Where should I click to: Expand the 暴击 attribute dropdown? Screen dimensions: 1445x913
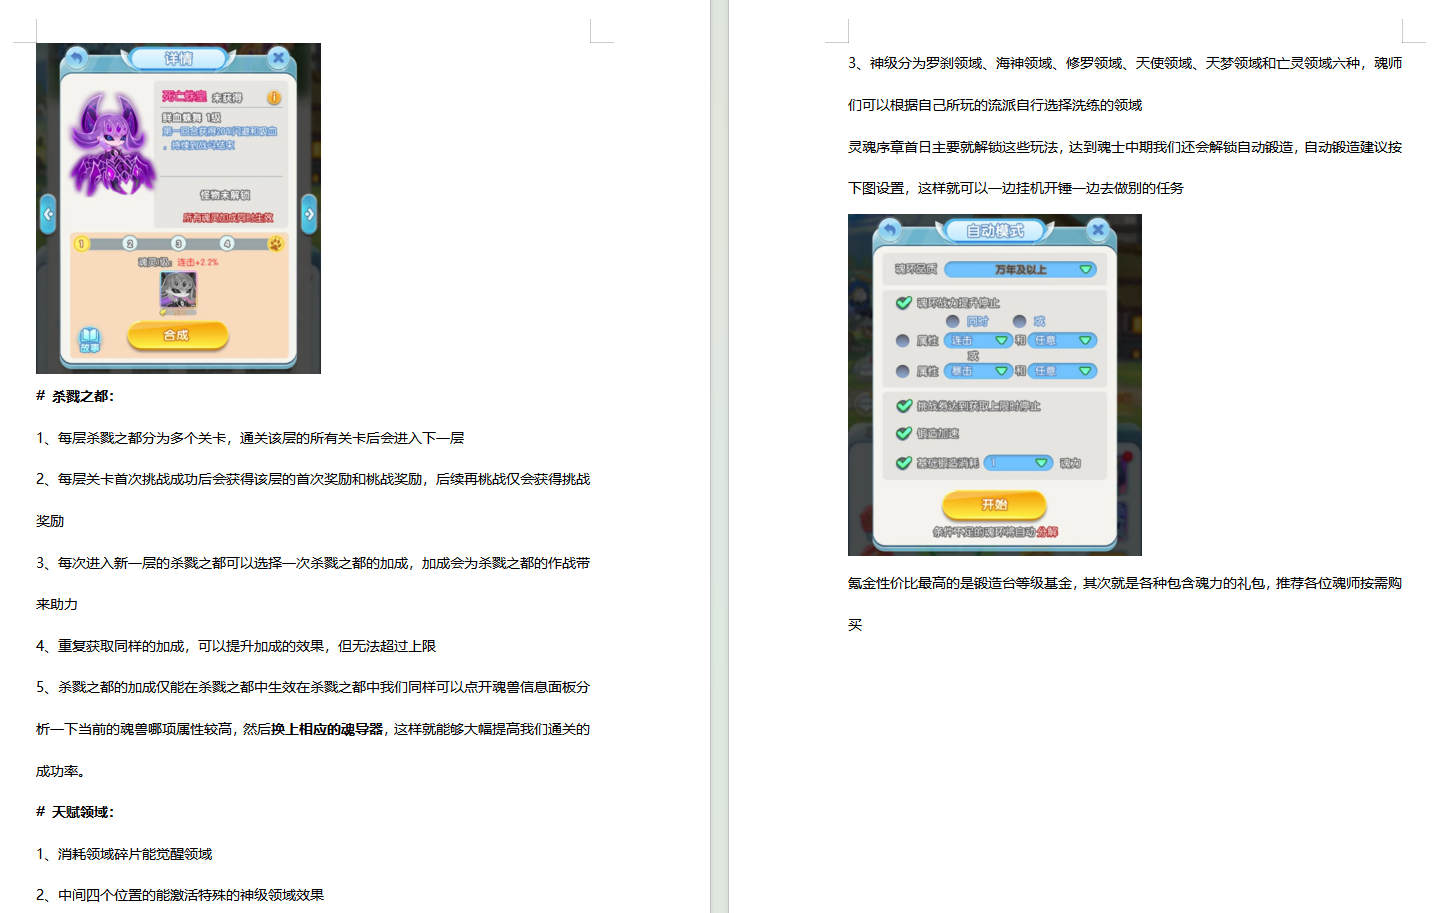978,371
